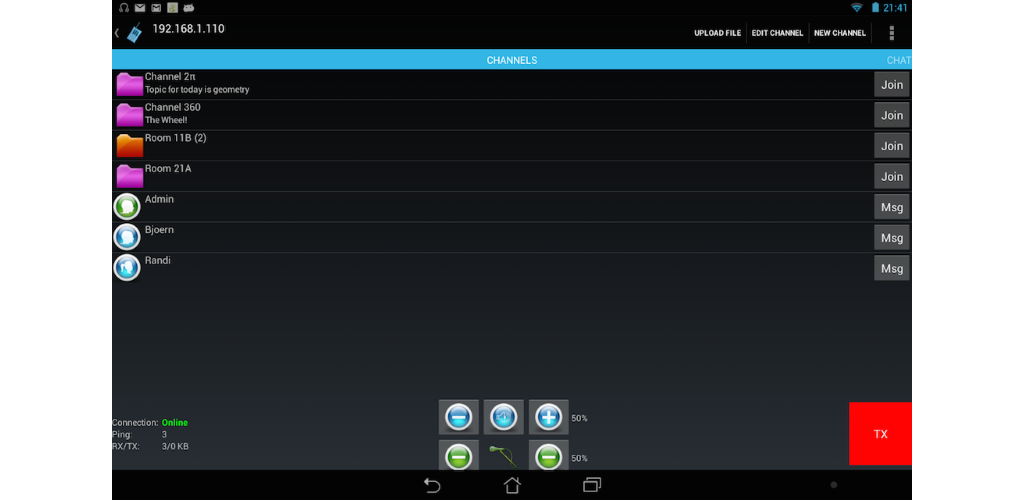
Task: Decrease speaker volume with blue minus
Action: pyautogui.click(x=458, y=417)
